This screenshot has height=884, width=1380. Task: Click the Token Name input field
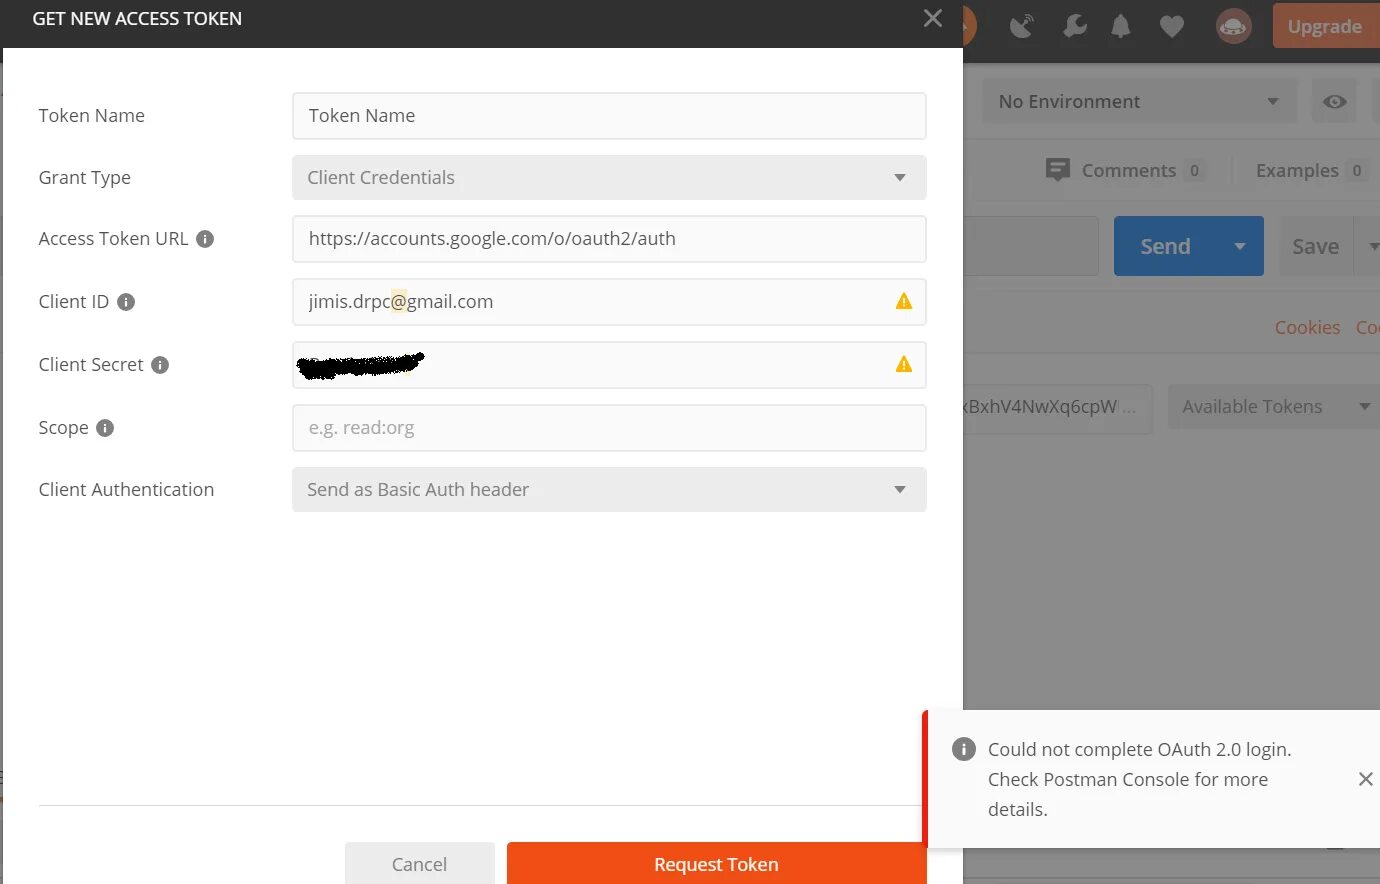(x=609, y=116)
